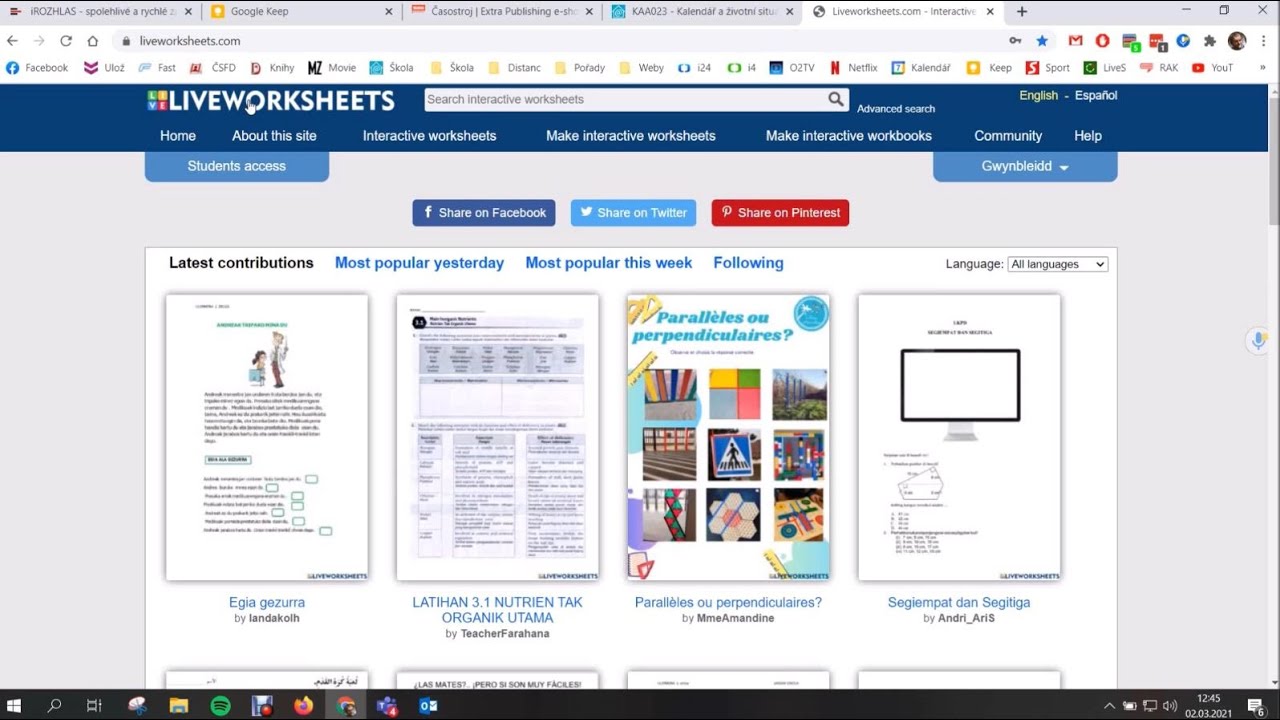The height and width of the screenshot is (720, 1280).
Task: Open the browser home page icon
Action: [93, 41]
